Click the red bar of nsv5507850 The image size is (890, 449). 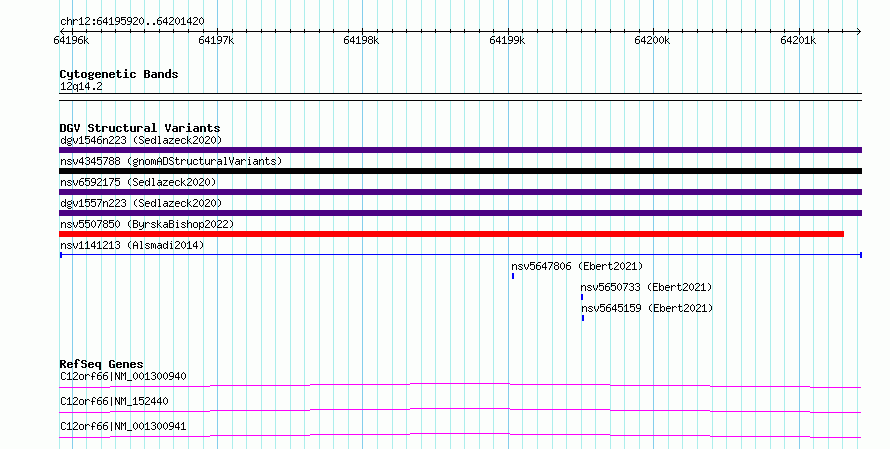pos(451,234)
